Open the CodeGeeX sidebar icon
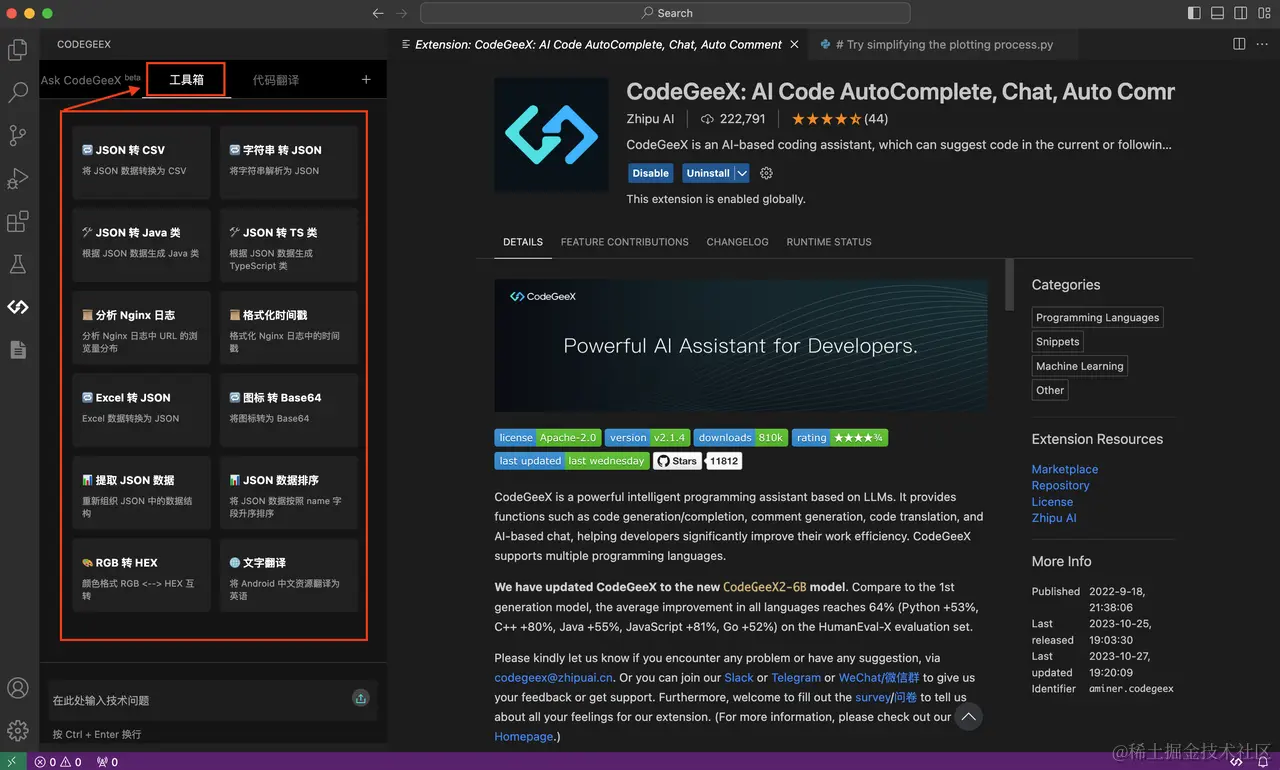 [18, 307]
